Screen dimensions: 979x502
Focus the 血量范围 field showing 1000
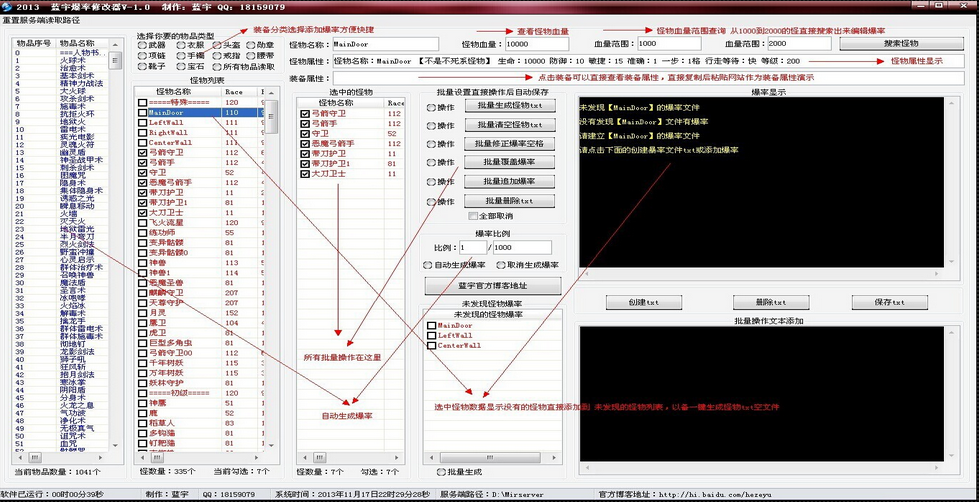pyautogui.click(x=668, y=44)
